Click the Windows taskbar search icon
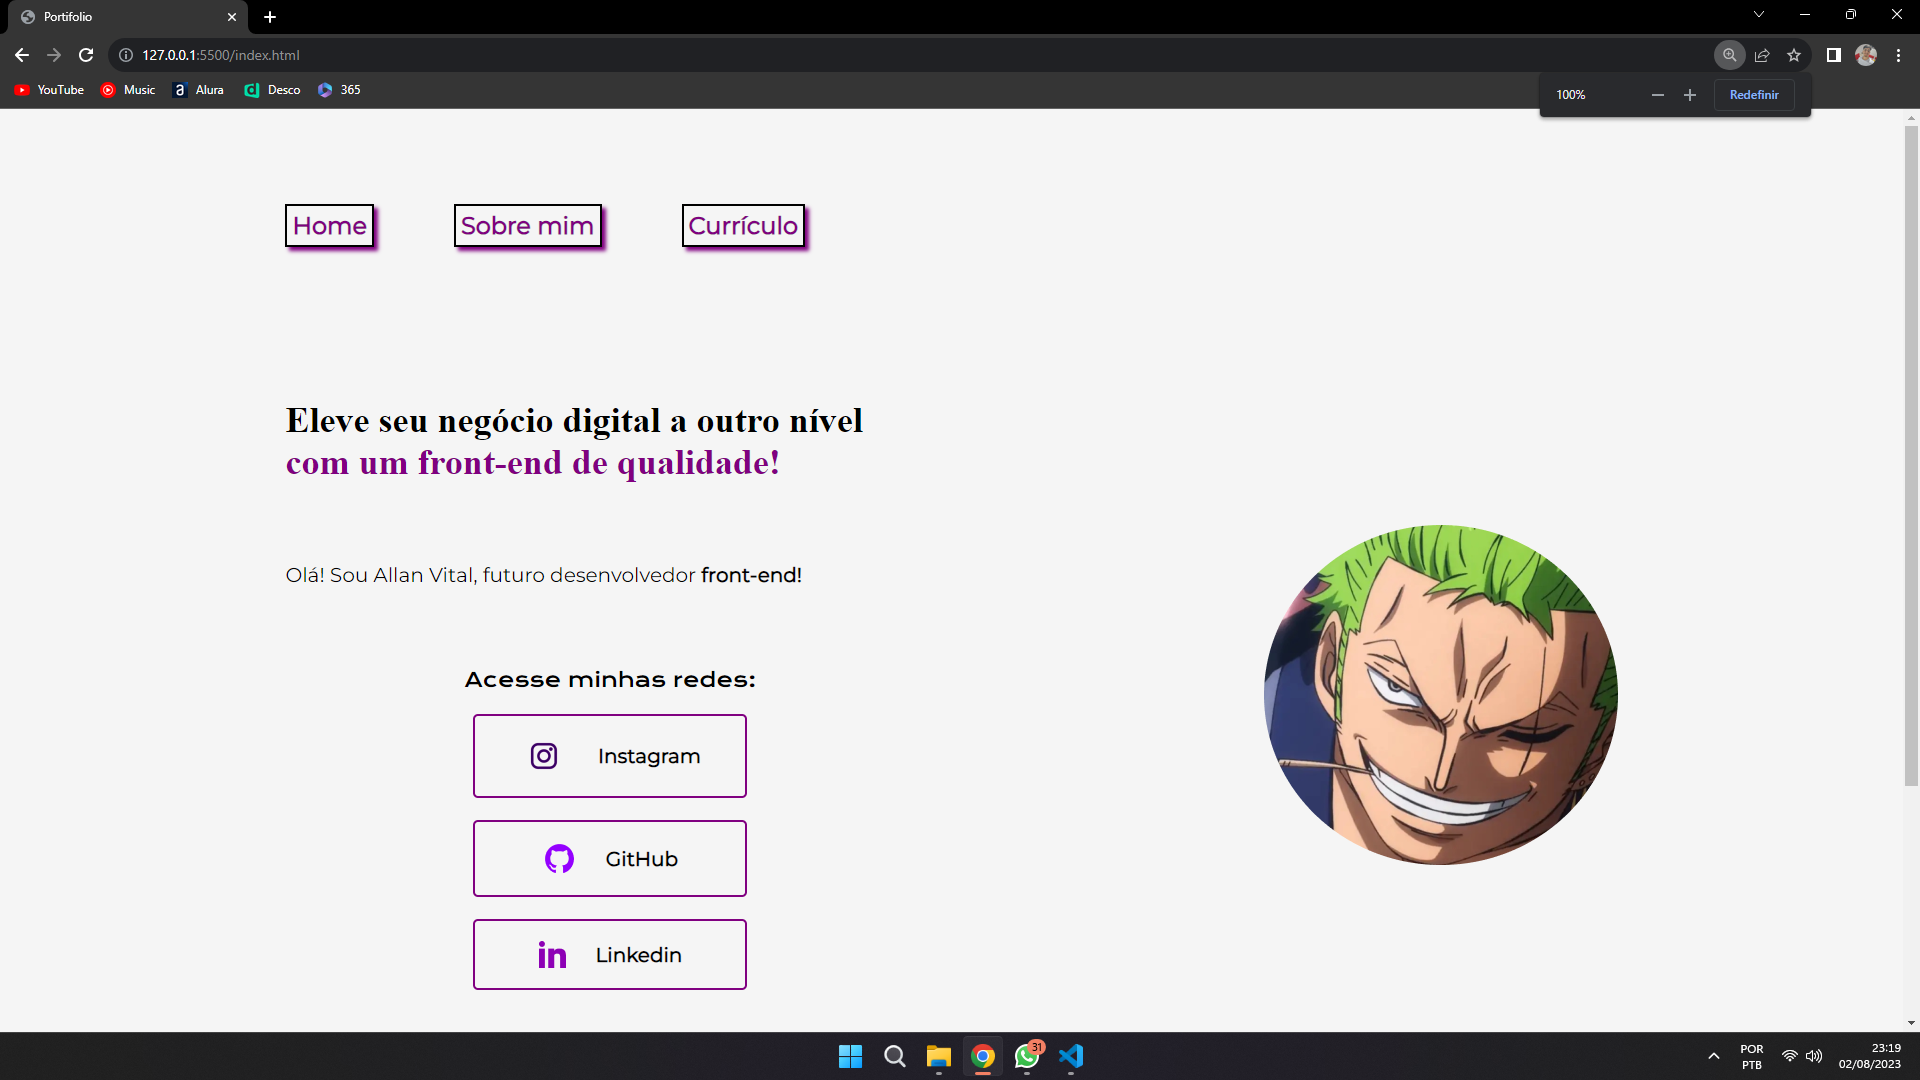 (x=893, y=1055)
